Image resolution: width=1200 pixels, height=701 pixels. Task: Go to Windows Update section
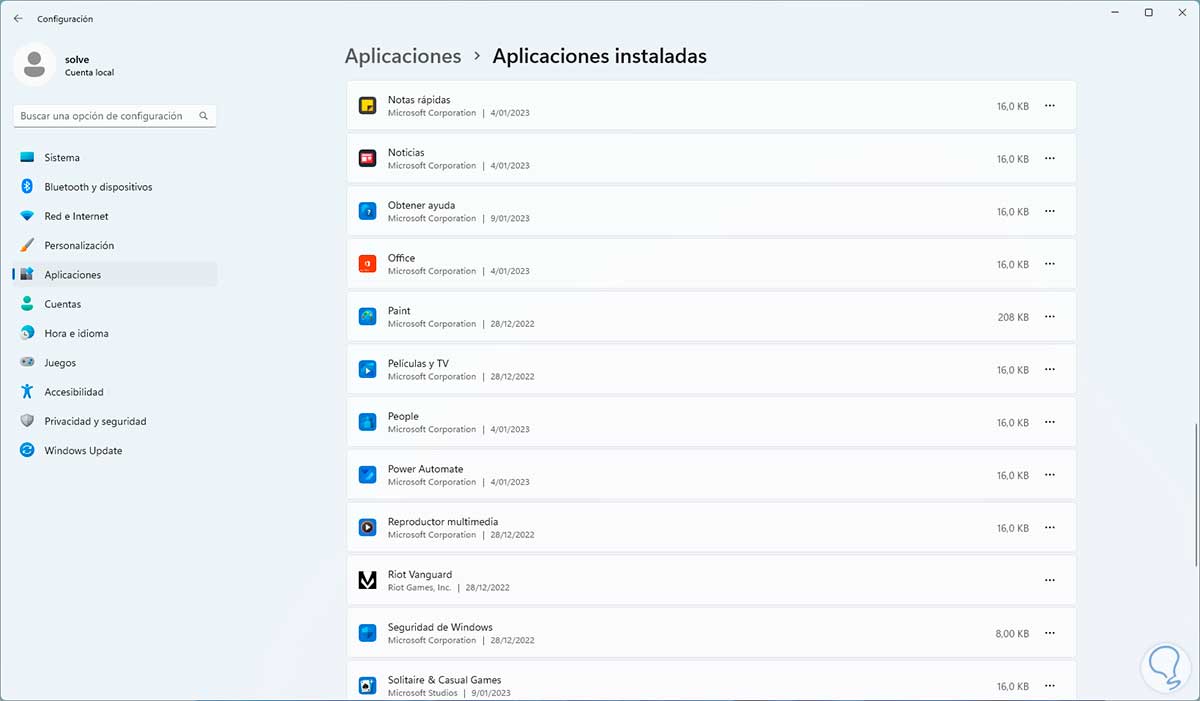[x=83, y=451]
